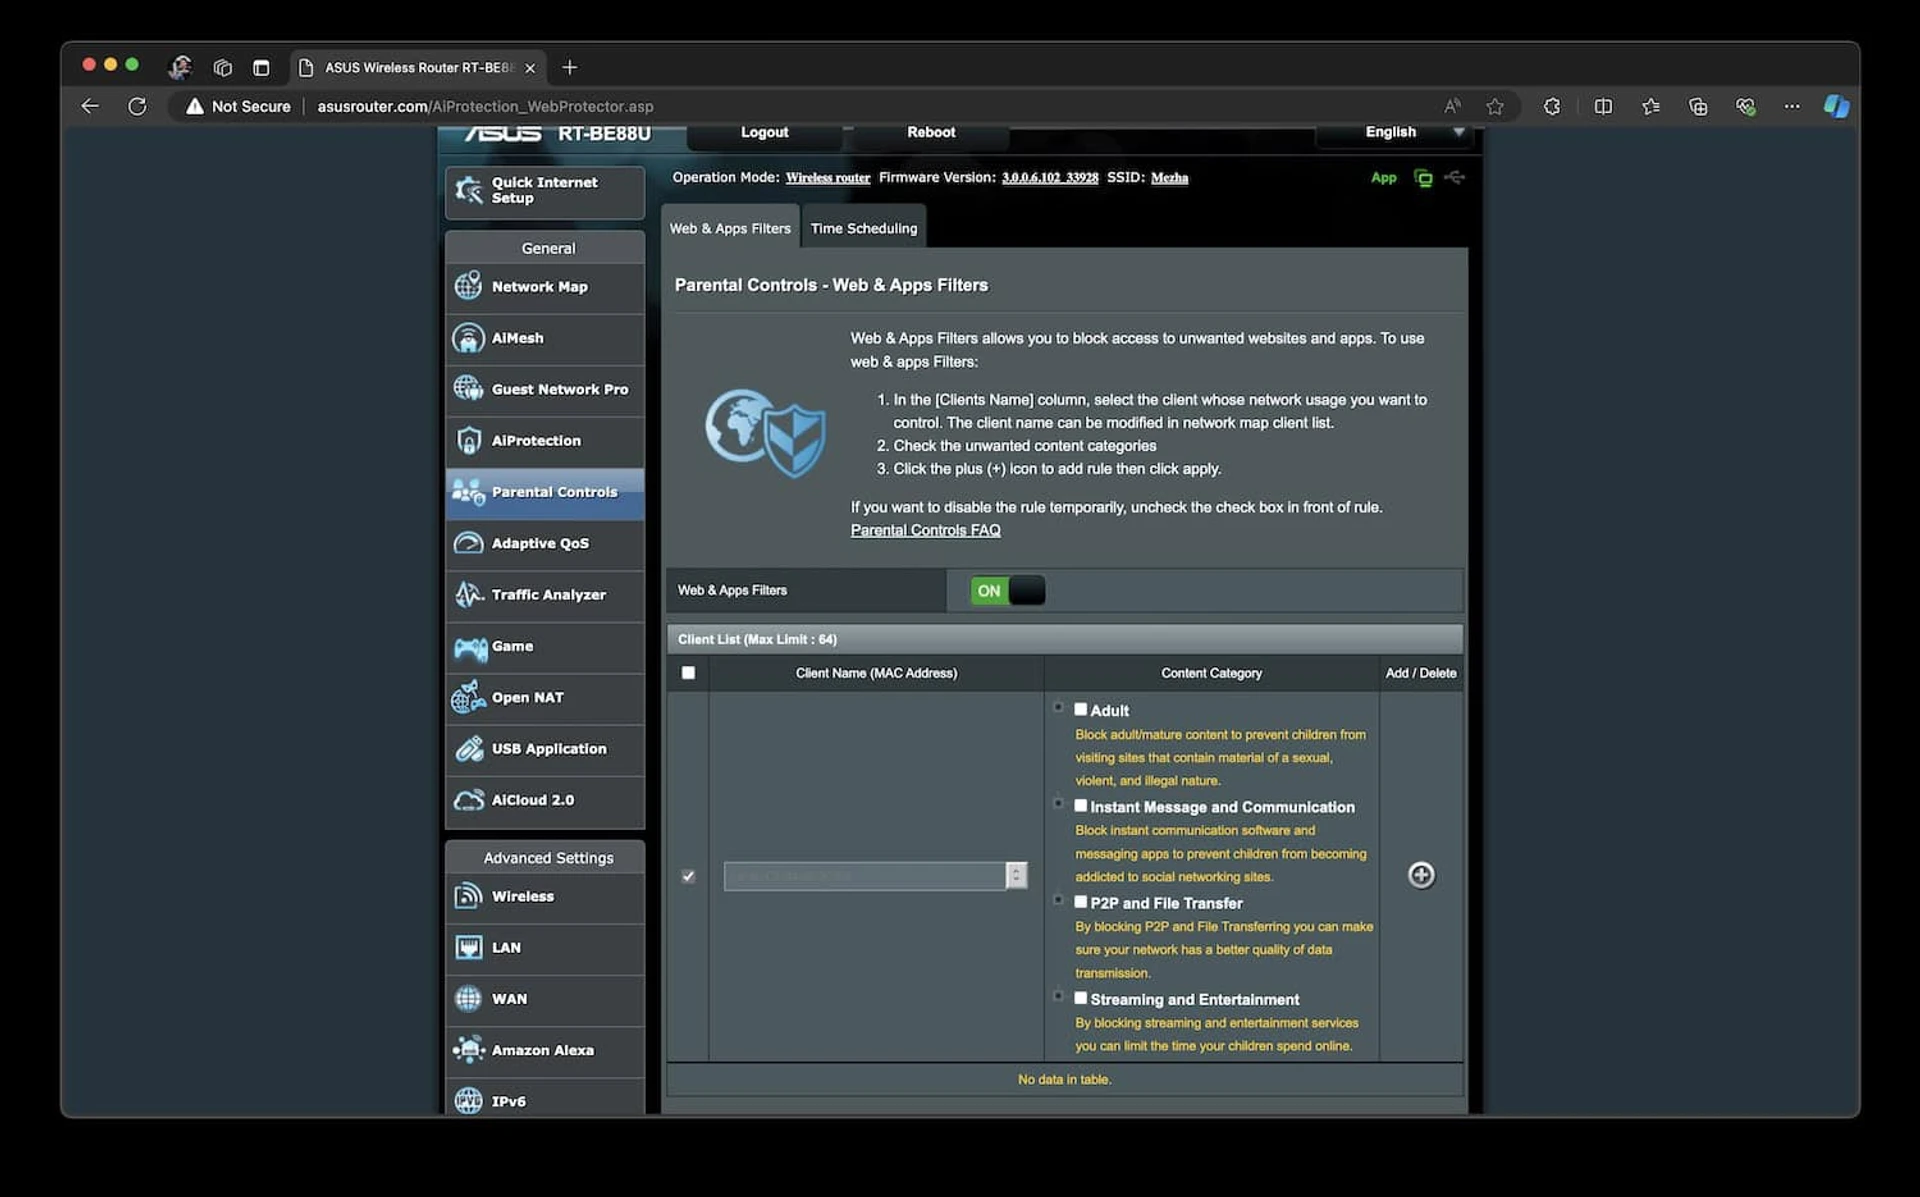Open the Network Map icon

[x=468, y=286]
